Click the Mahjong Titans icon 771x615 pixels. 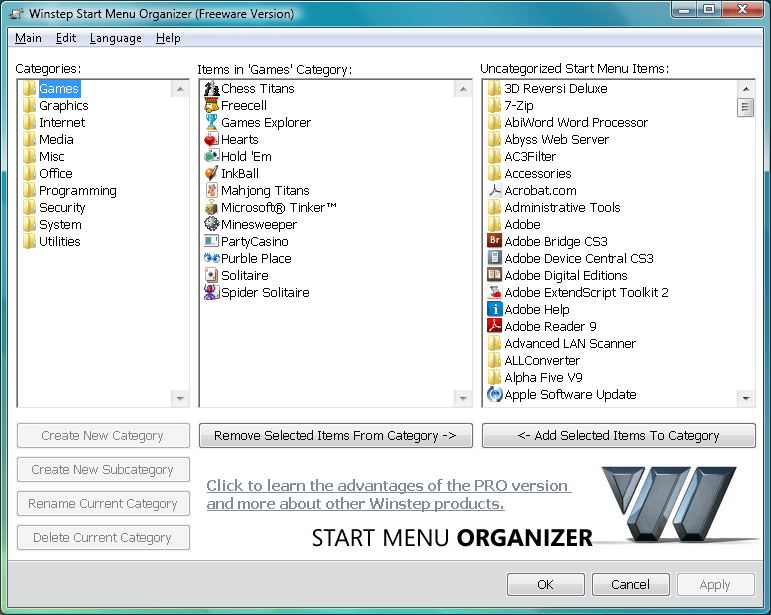click(x=211, y=190)
